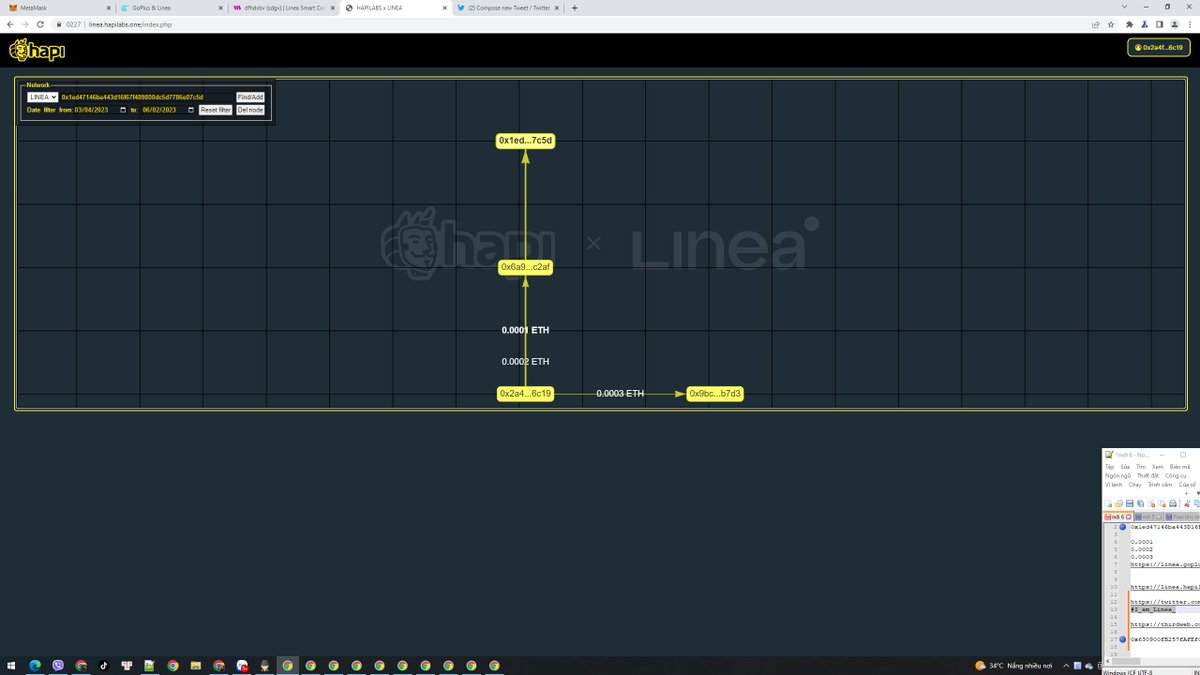Image resolution: width=1200 pixels, height=675 pixels.
Task: Click the New file icon in Notepad++ toolbar
Action: [1108, 504]
